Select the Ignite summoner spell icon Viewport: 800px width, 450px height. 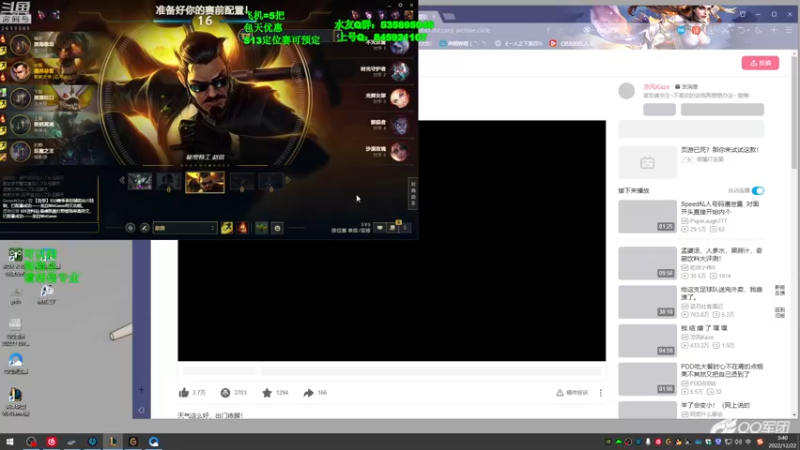point(243,228)
